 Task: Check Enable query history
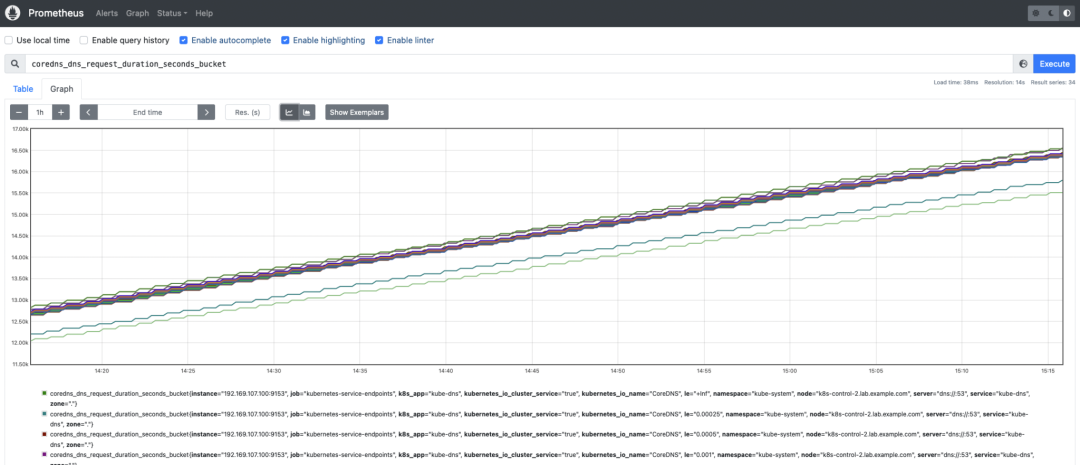pos(83,41)
